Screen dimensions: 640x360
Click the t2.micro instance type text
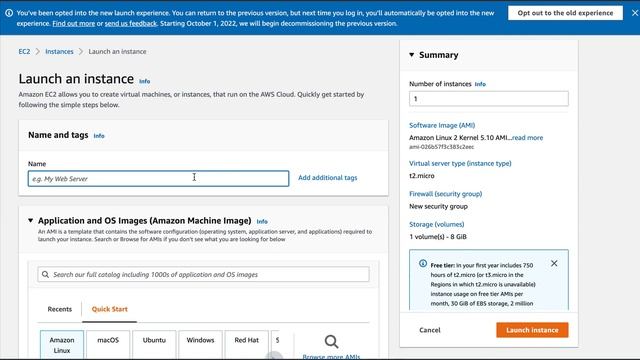pos(422,176)
